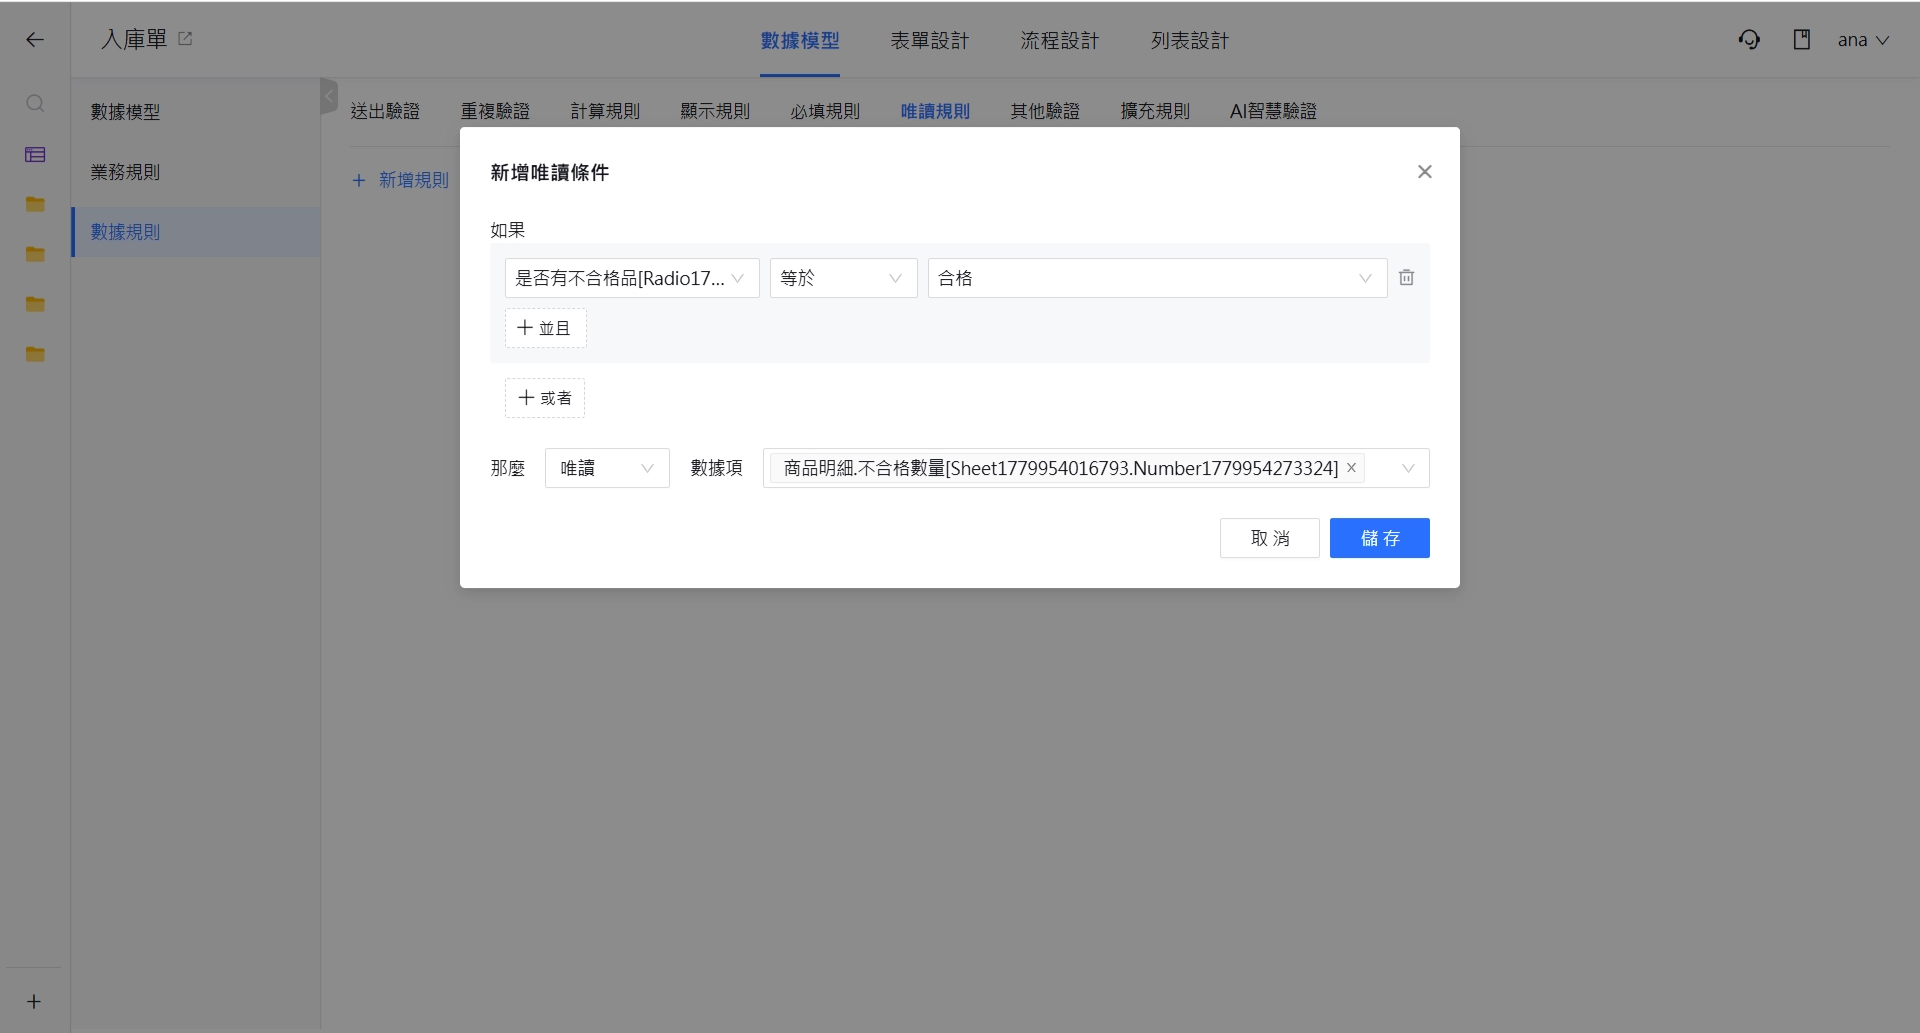Switch to the 流程設計 tab

pos(1060,40)
